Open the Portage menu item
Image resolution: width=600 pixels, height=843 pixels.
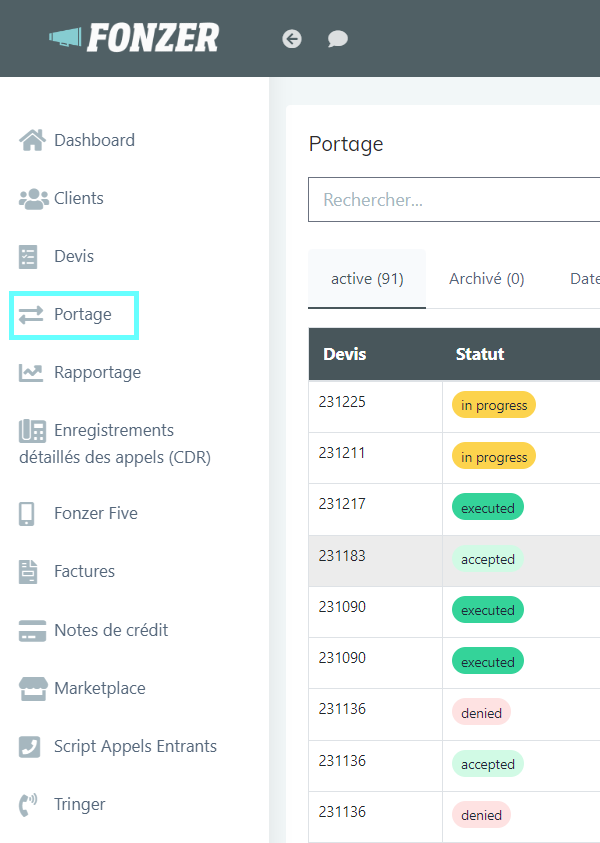coord(74,315)
